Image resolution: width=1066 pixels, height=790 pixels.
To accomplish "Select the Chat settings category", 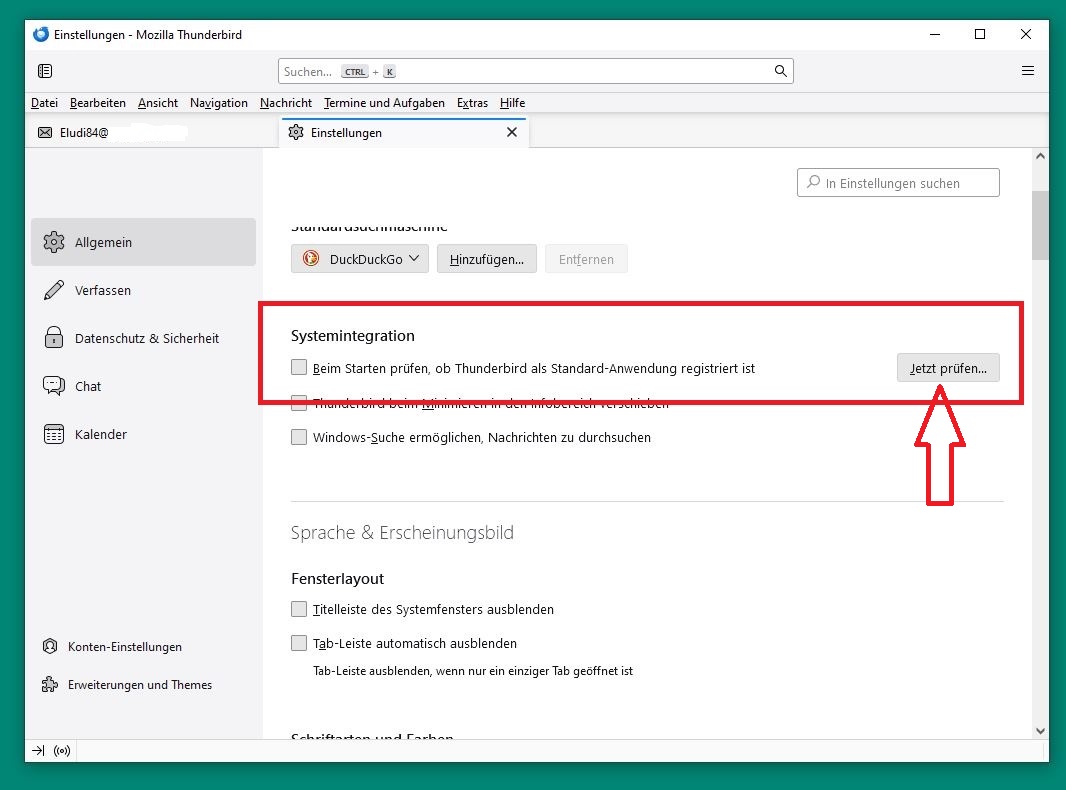I will [x=143, y=386].
